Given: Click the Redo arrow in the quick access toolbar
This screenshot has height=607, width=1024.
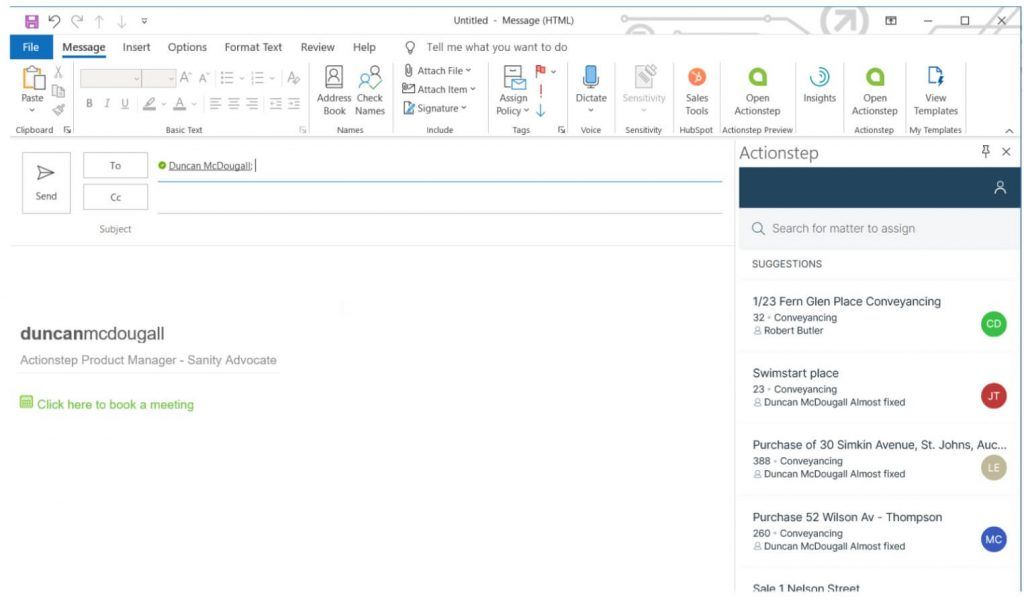Looking at the screenshot, I should click(77, 21).
